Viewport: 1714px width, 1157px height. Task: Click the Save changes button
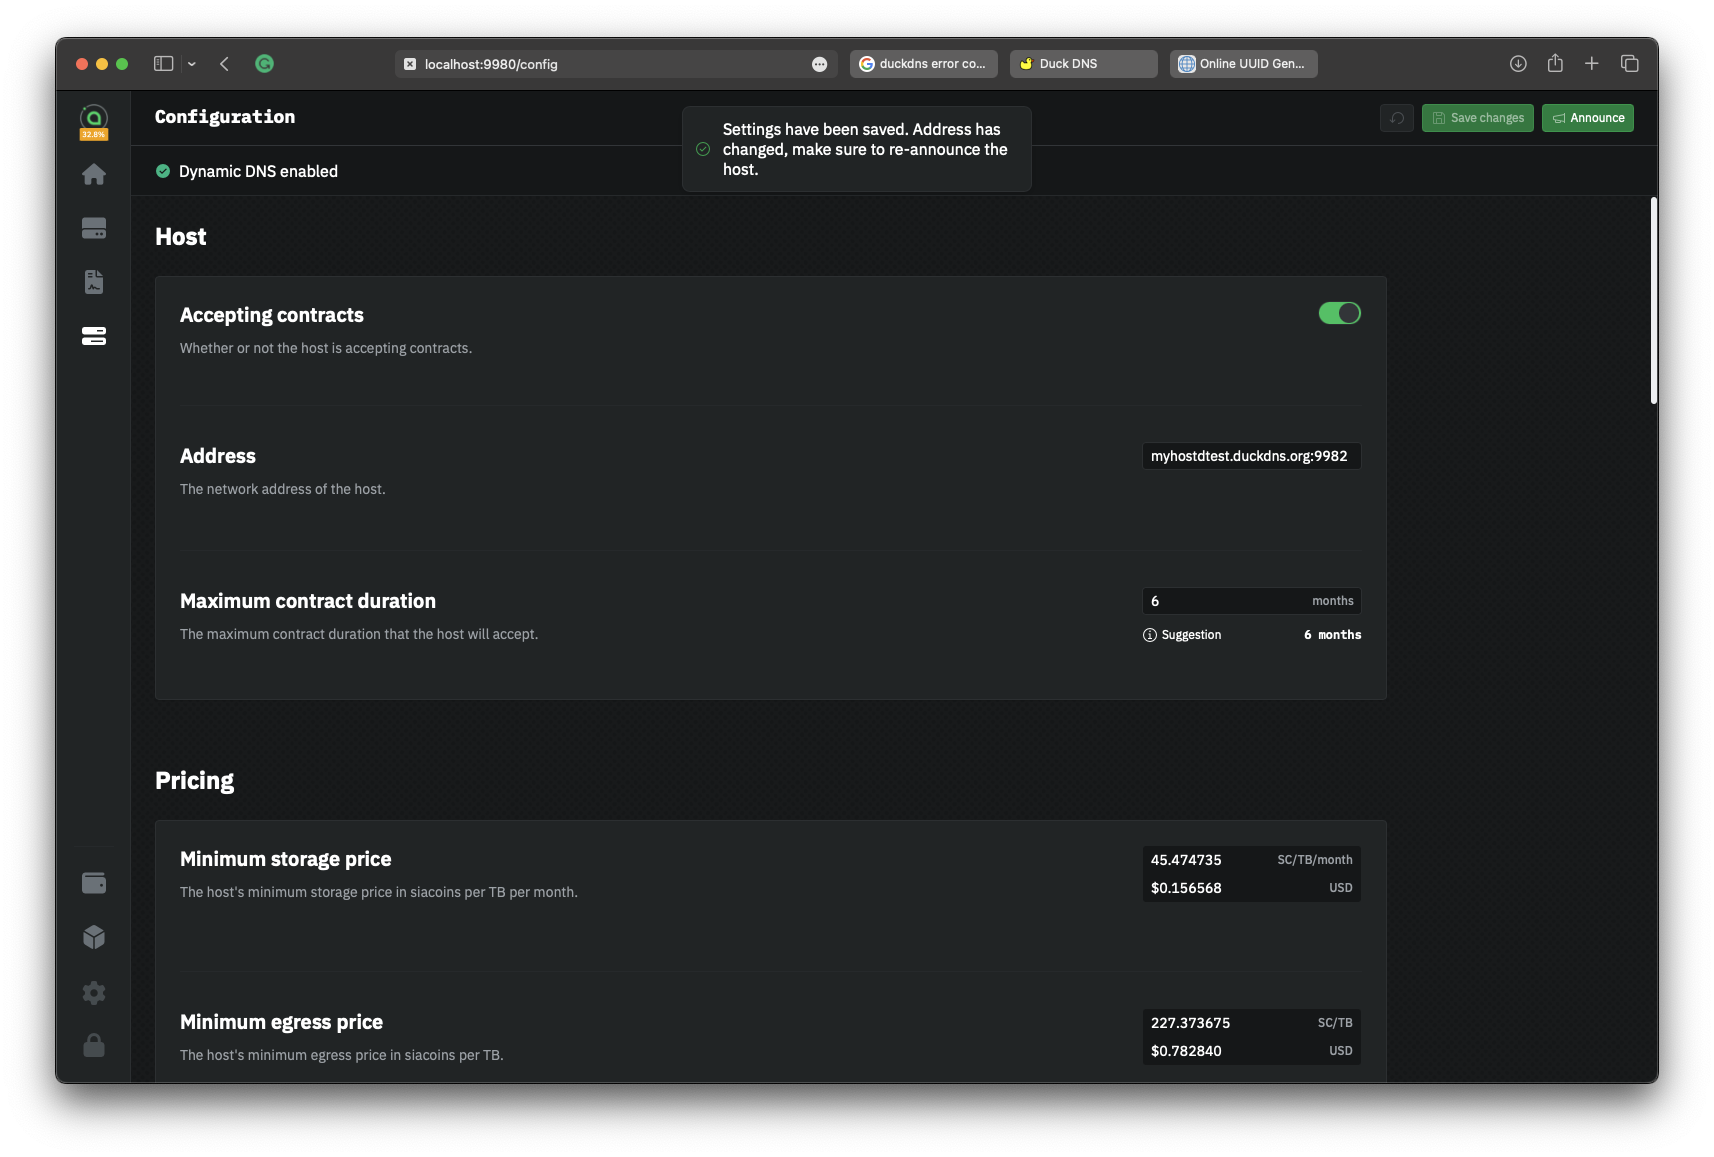[1477, 118]
